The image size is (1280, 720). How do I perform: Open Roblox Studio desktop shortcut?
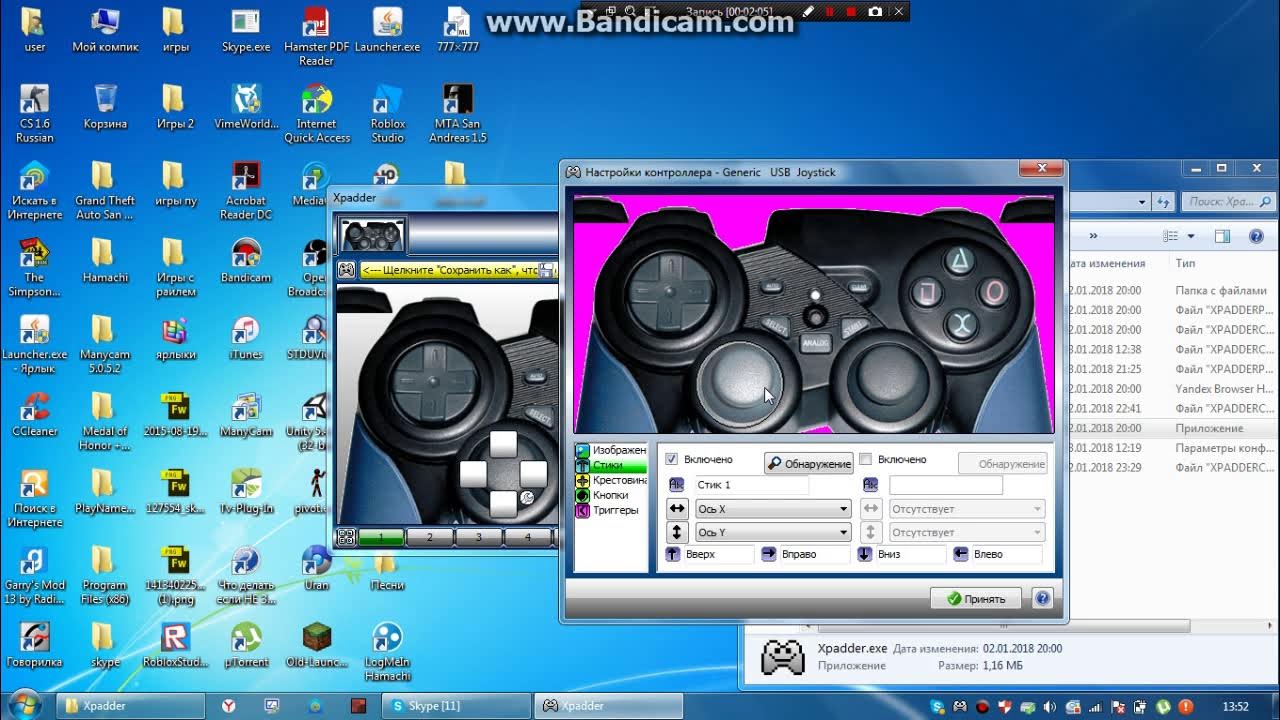pyautogui.click(x=388, y=114)
